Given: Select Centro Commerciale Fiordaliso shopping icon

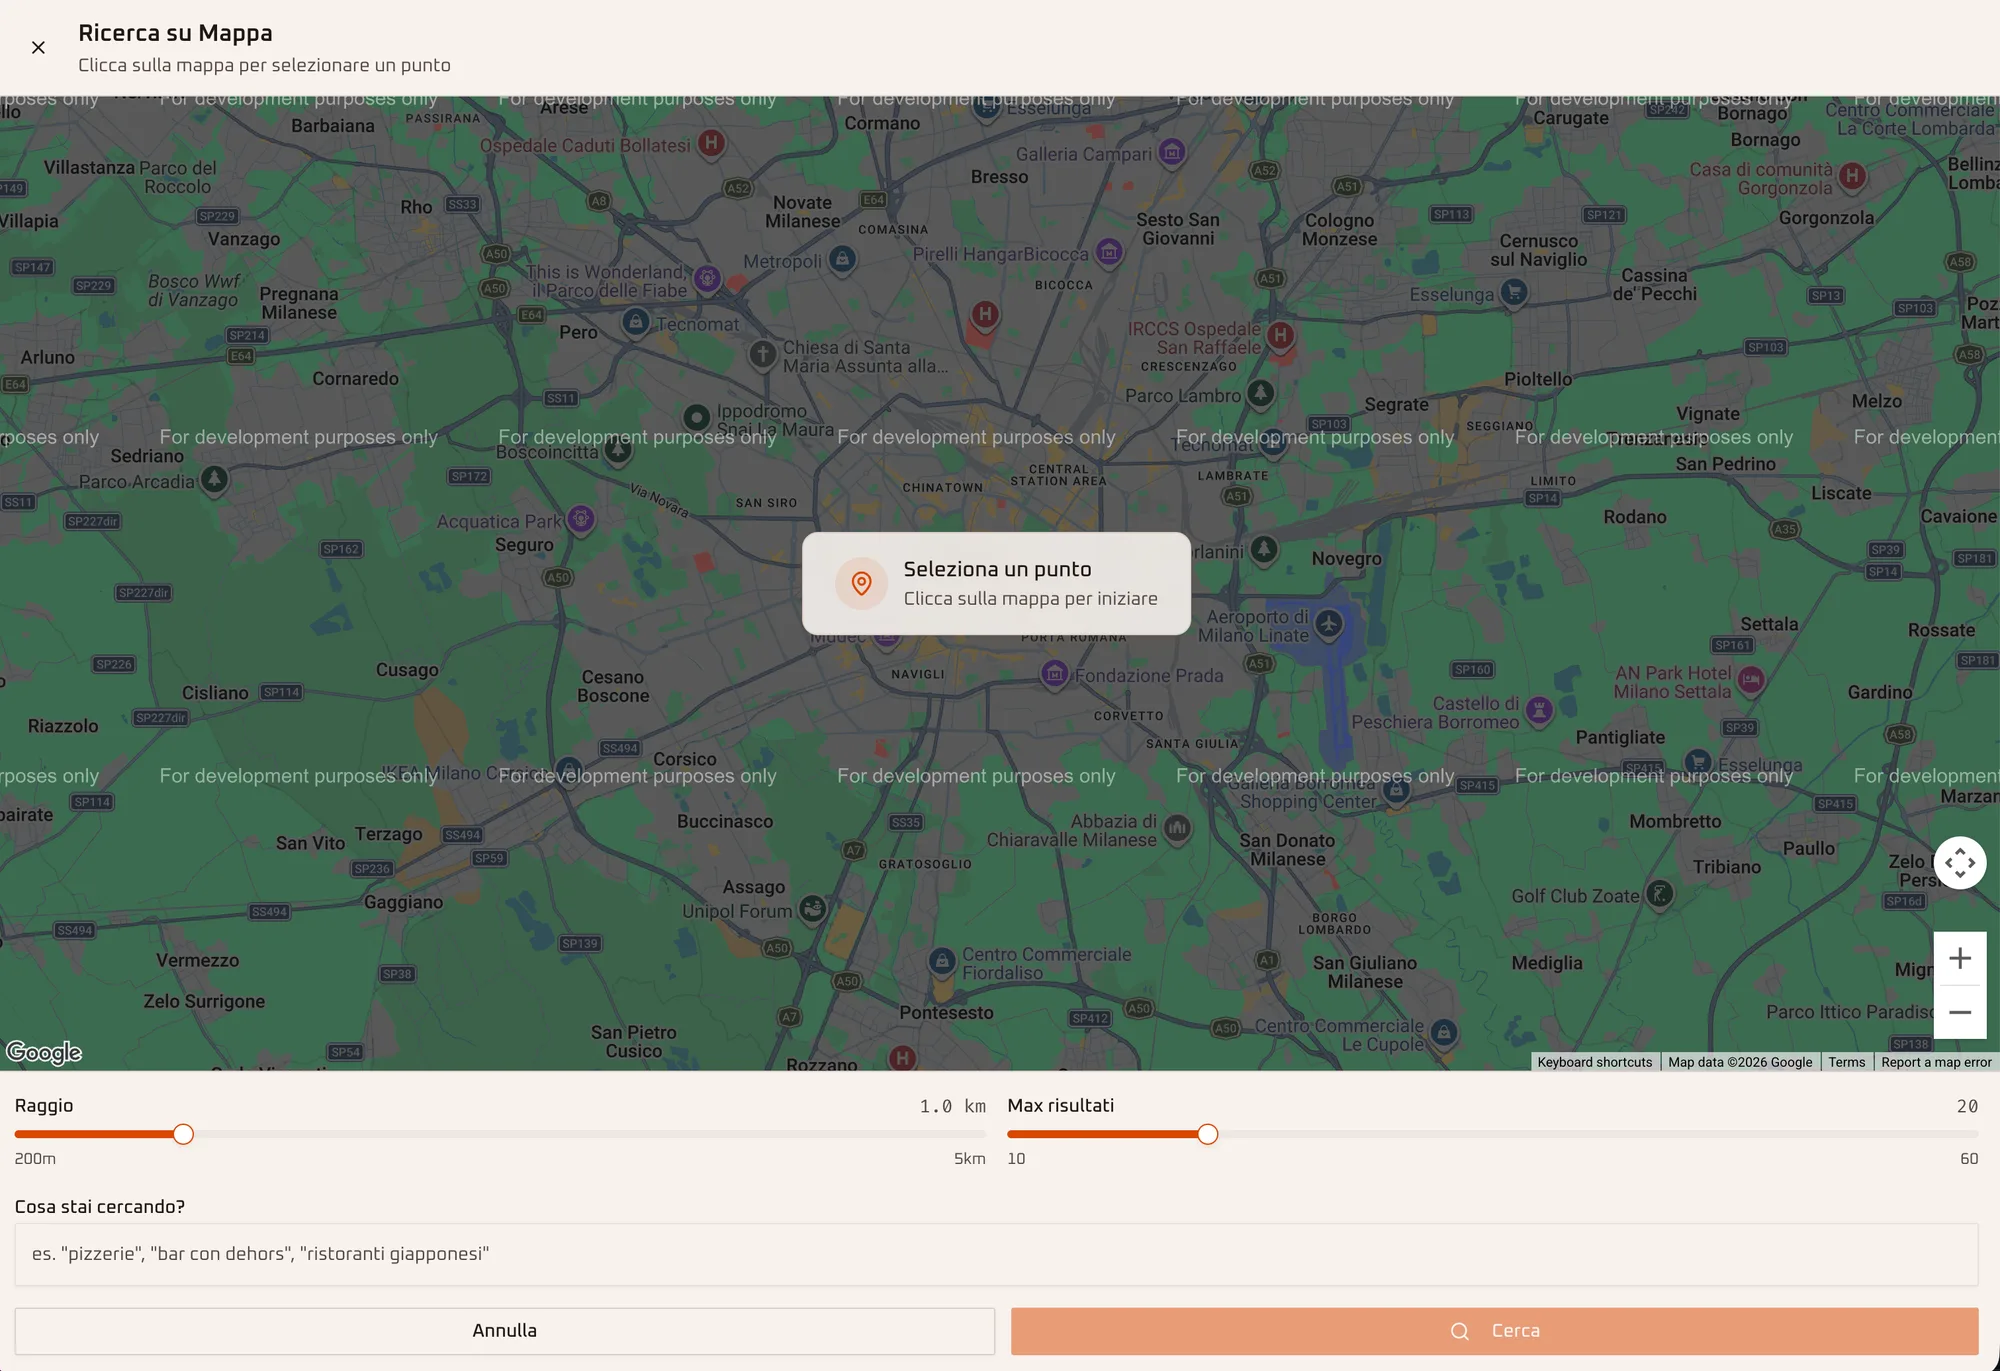Looking at the screenshot, I should pos(942,962).
